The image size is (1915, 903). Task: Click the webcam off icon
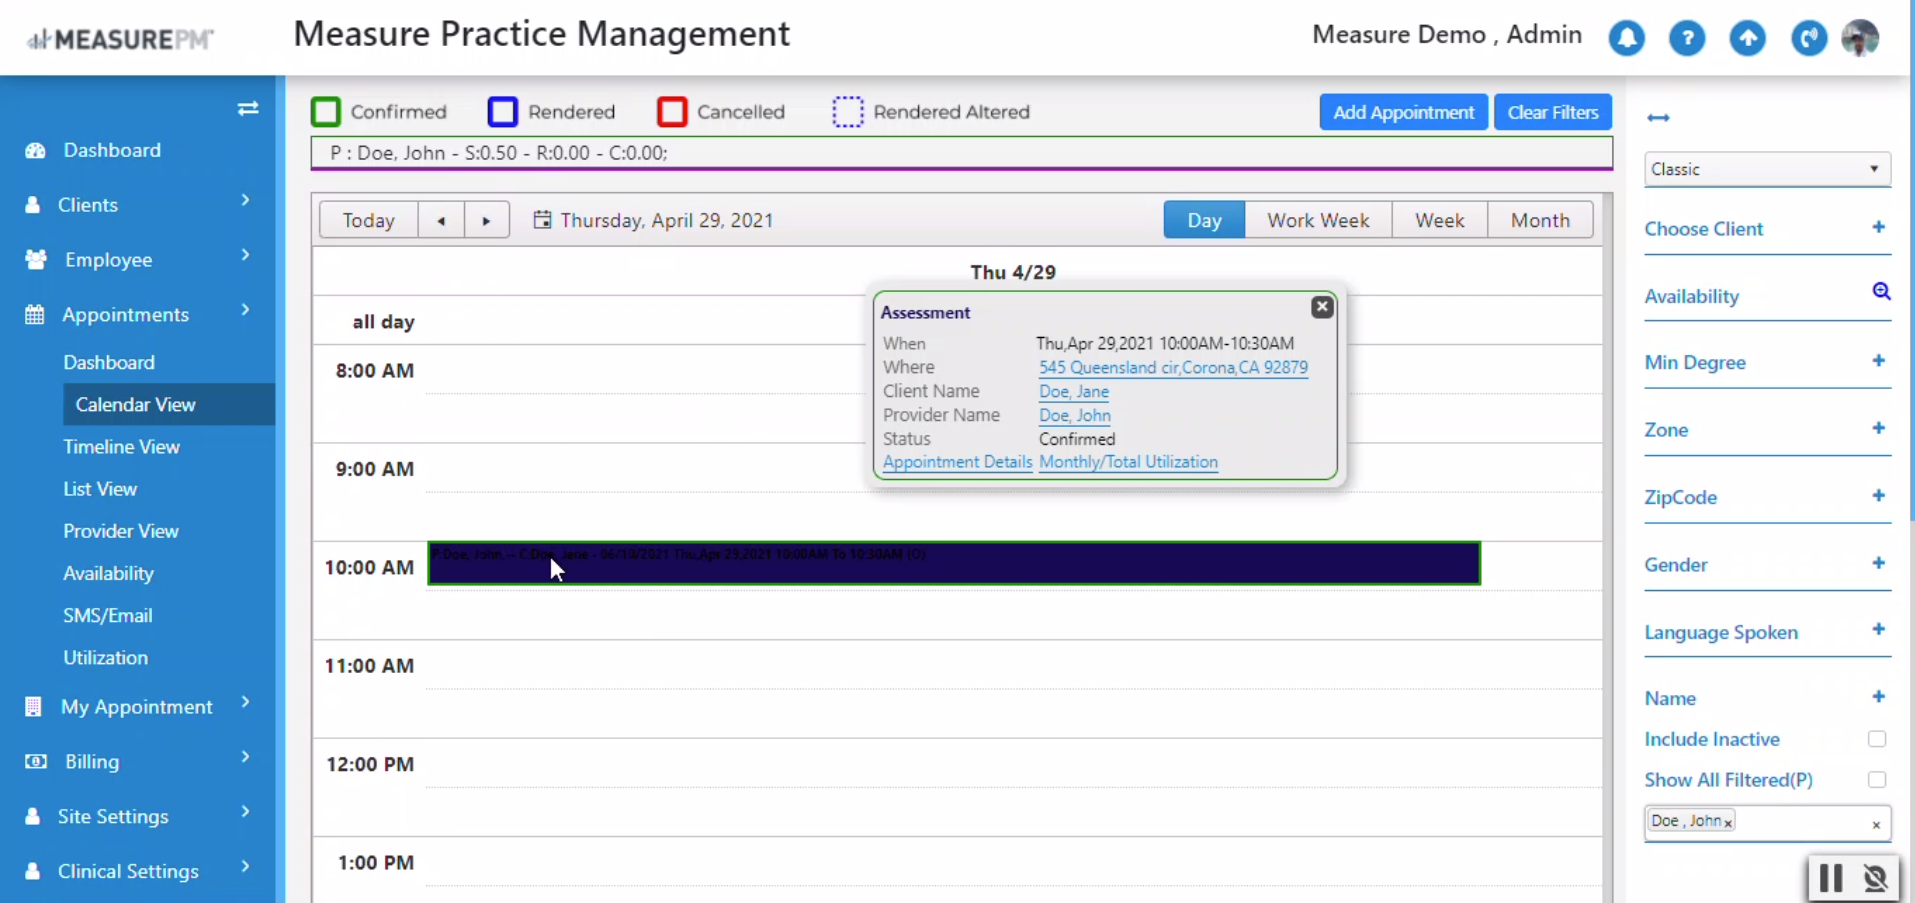[x=1875, y=878]
